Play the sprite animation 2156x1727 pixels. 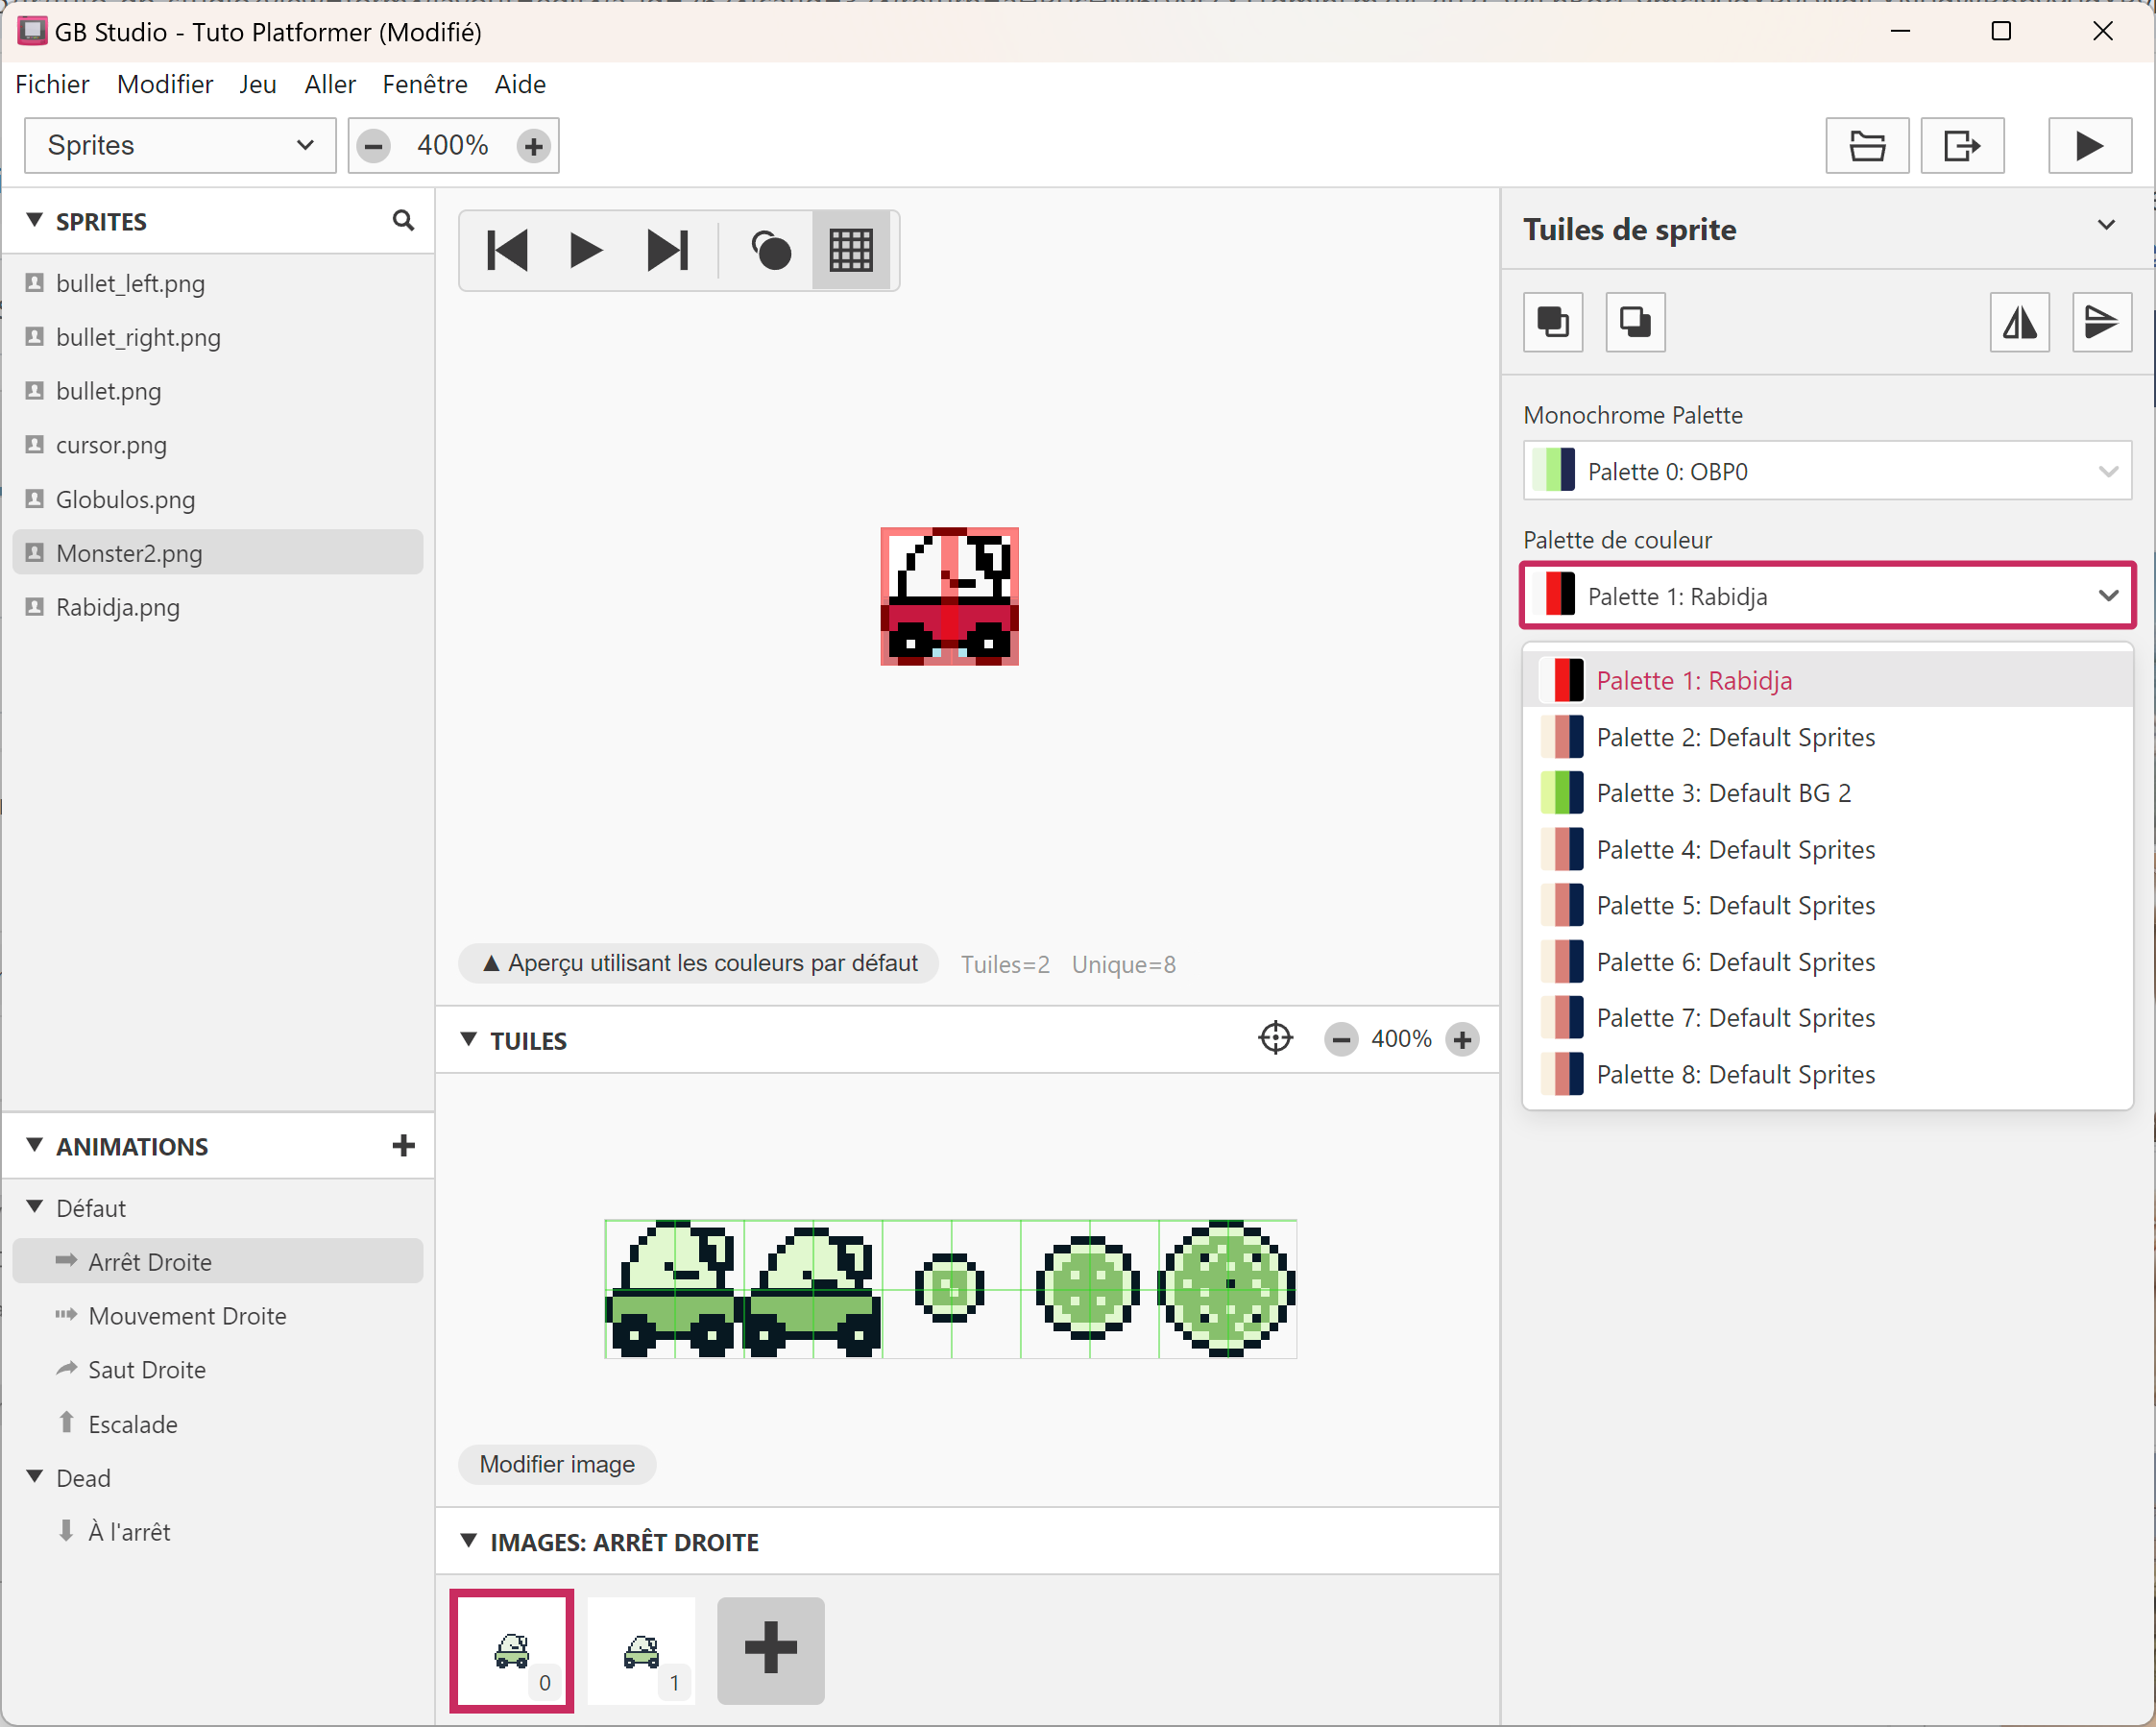(586, 250)
